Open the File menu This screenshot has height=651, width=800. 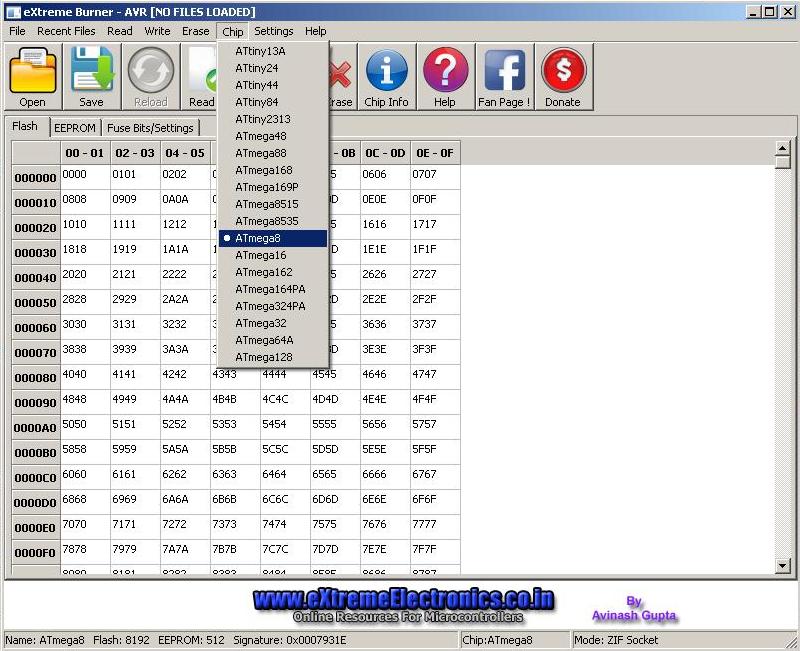coord(17,31)
